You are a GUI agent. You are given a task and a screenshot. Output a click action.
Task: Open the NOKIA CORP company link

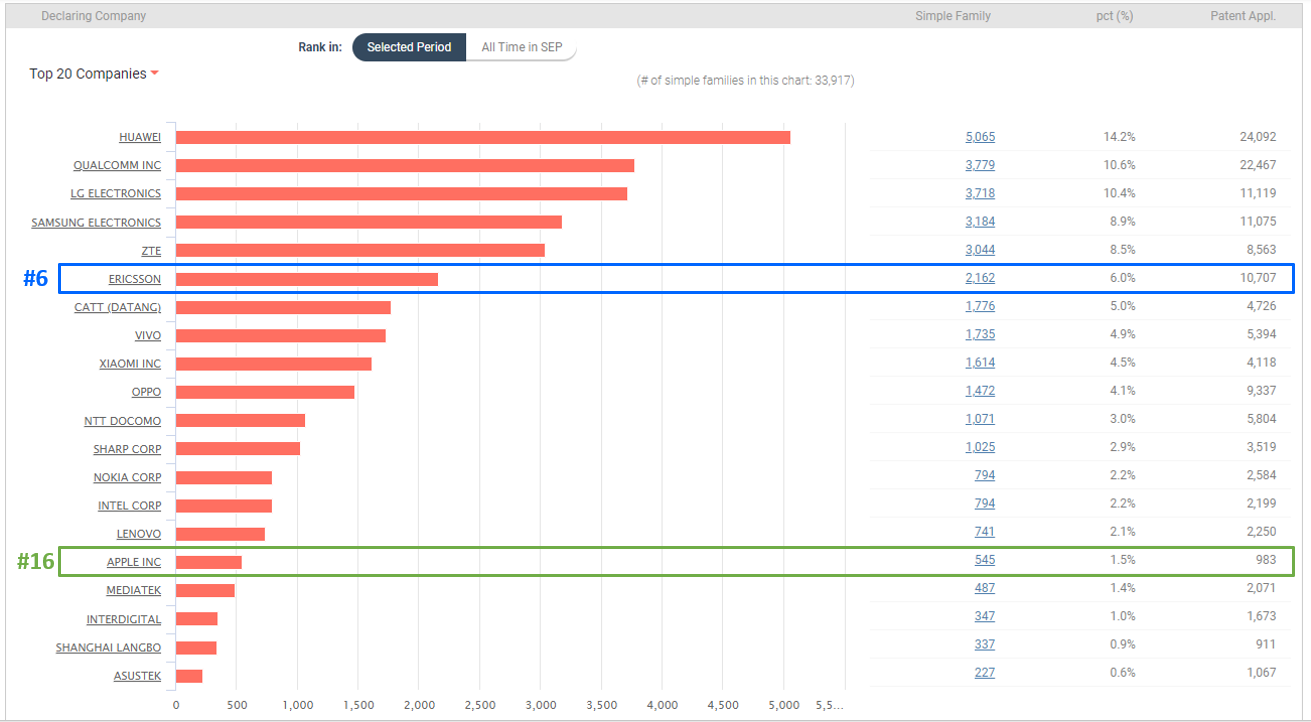[127, 477]
